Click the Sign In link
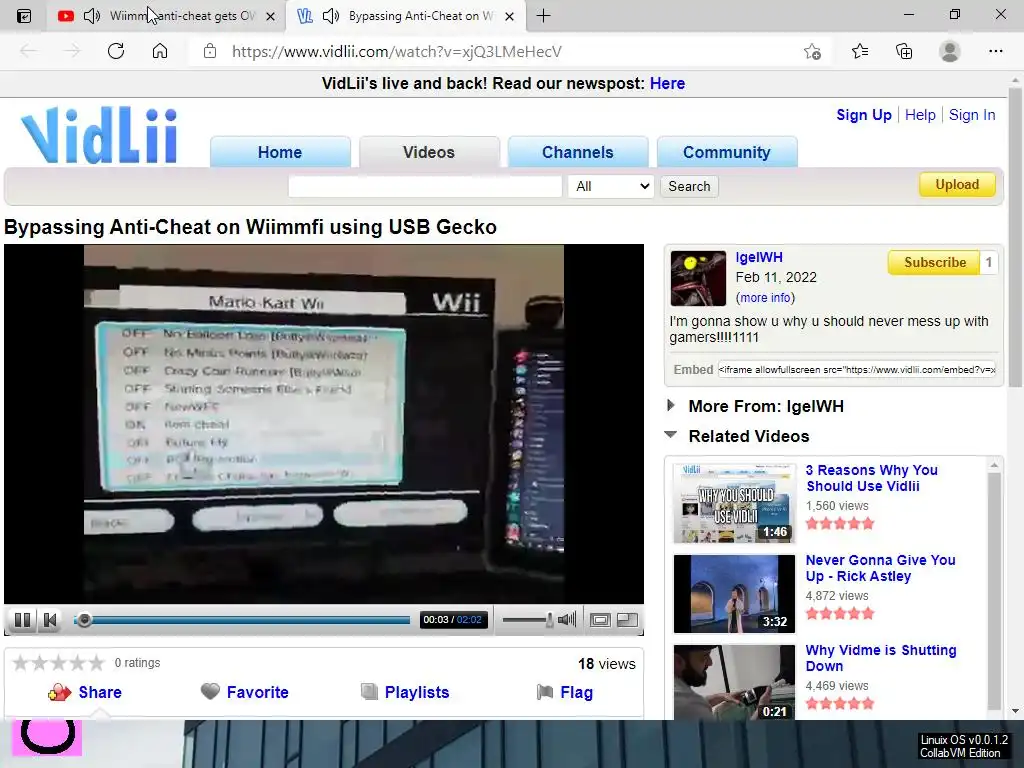This screenshot has width=1024, height=768. (972, 115)
